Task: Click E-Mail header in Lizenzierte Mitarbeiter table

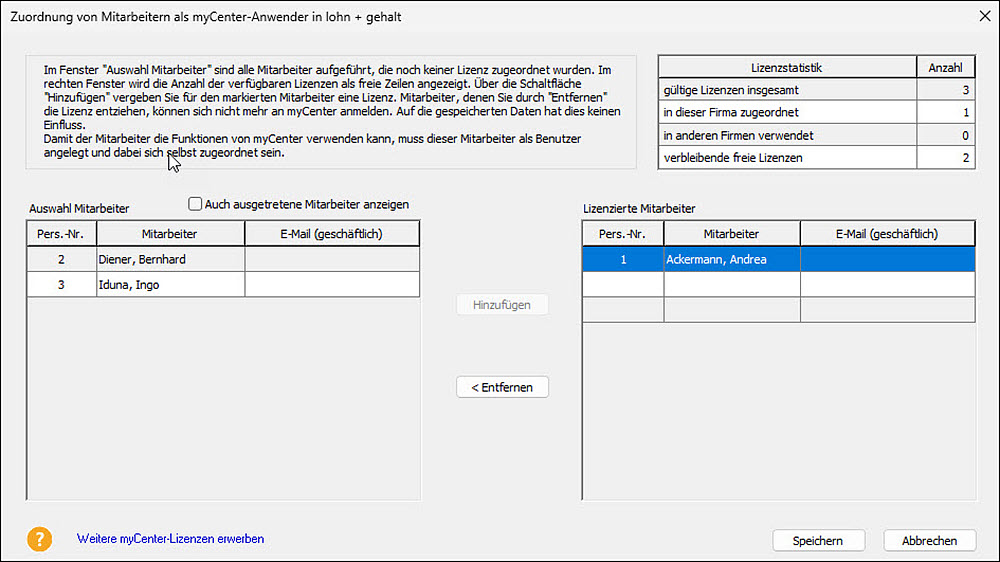Action: 887,234
